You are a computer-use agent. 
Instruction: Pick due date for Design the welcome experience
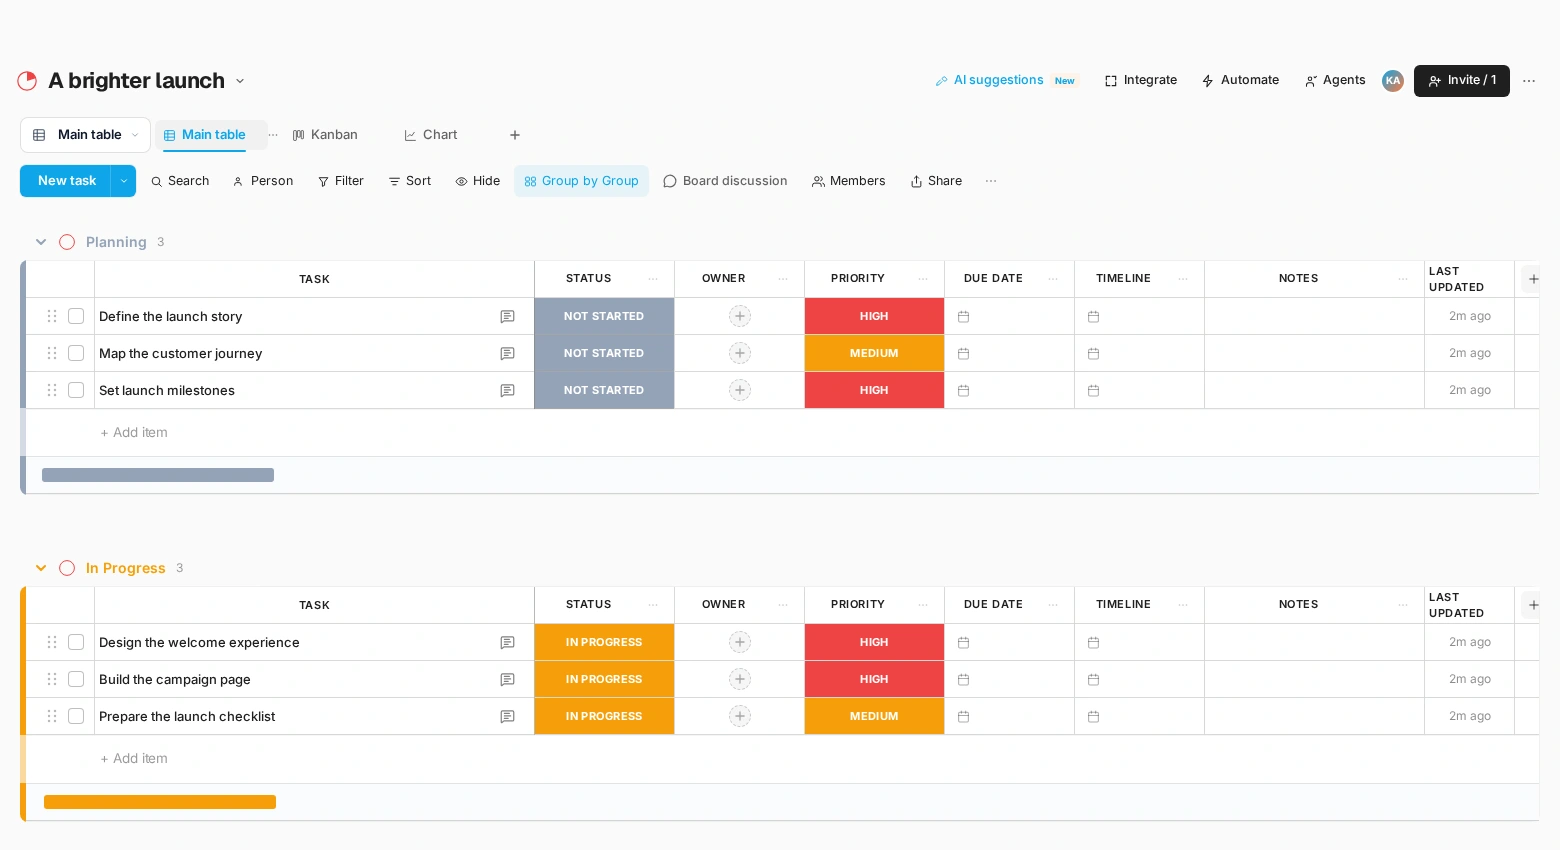(964, 642)
